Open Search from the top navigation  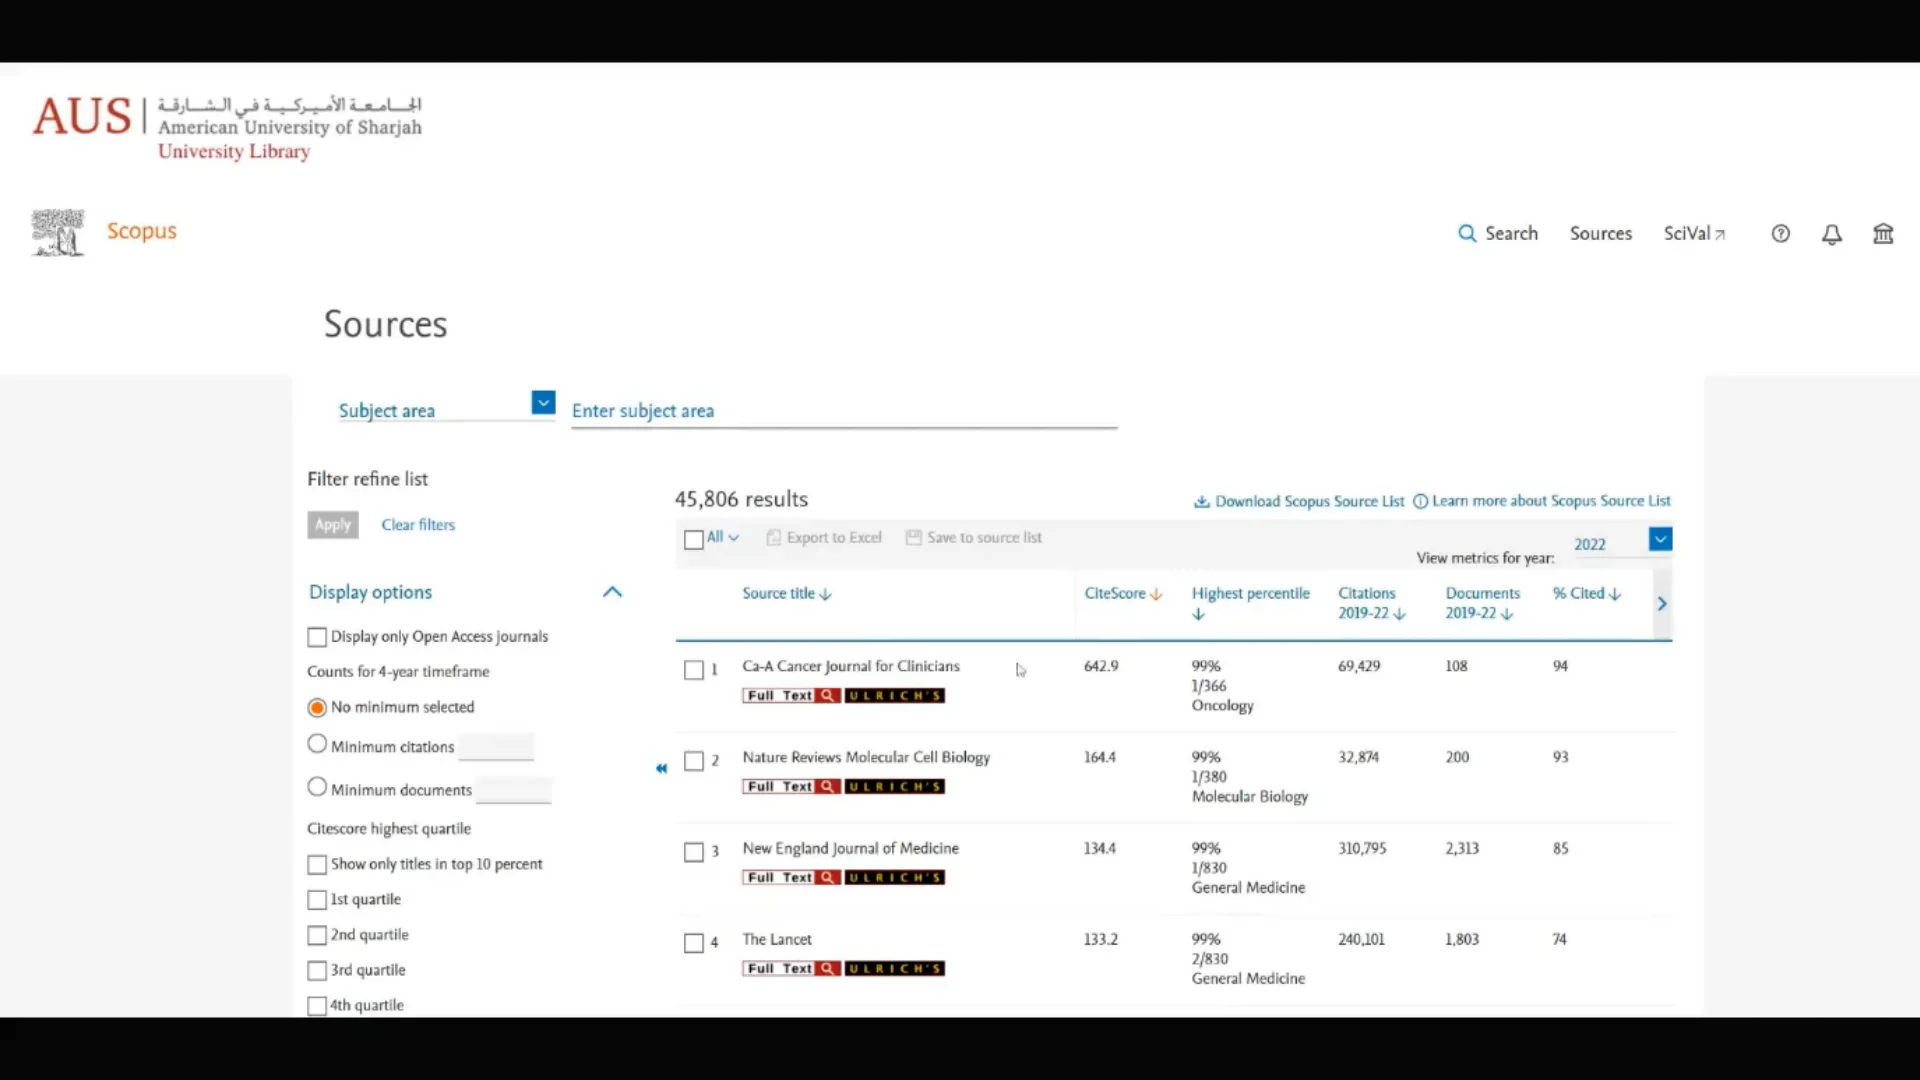[1497, 233]
